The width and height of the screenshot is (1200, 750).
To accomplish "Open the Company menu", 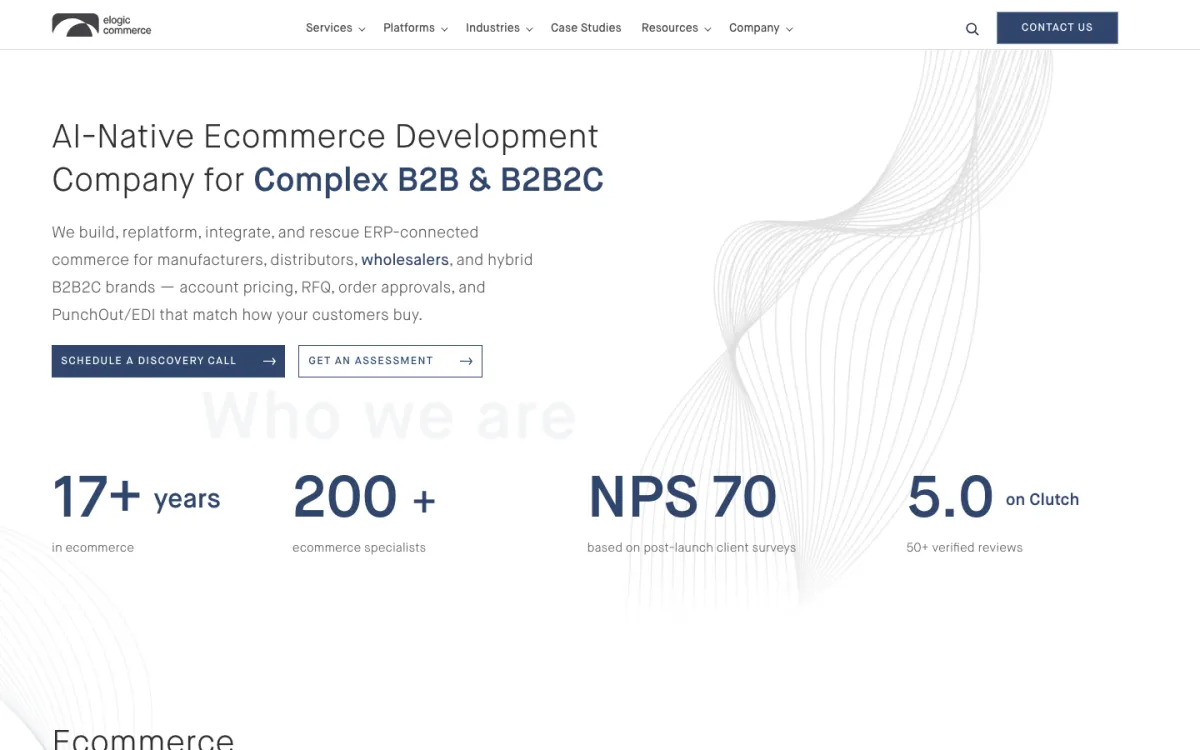I will coord(754,28).
